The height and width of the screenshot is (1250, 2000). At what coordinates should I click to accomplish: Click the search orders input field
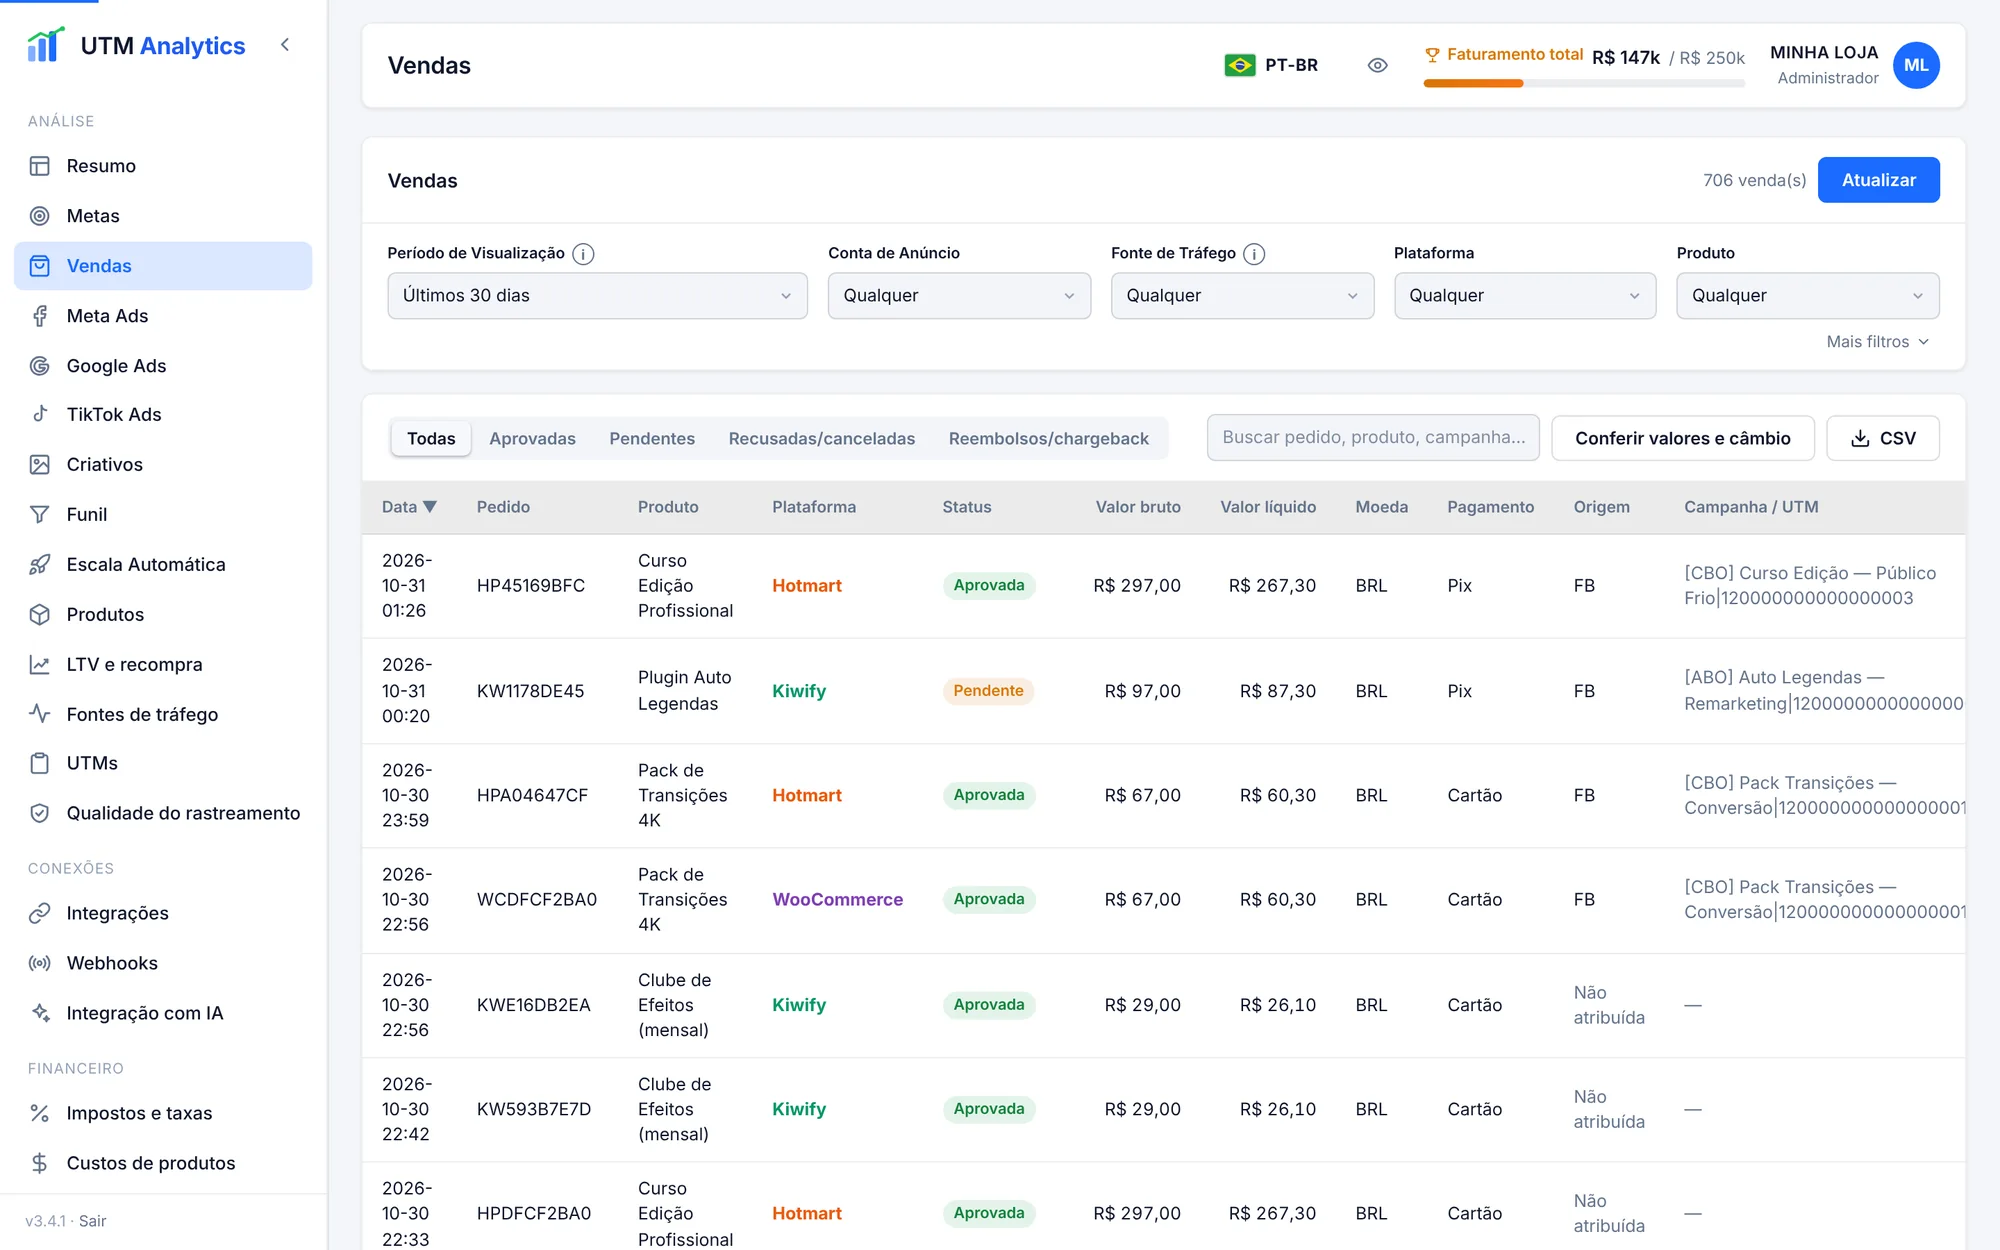coord(1373,438)
